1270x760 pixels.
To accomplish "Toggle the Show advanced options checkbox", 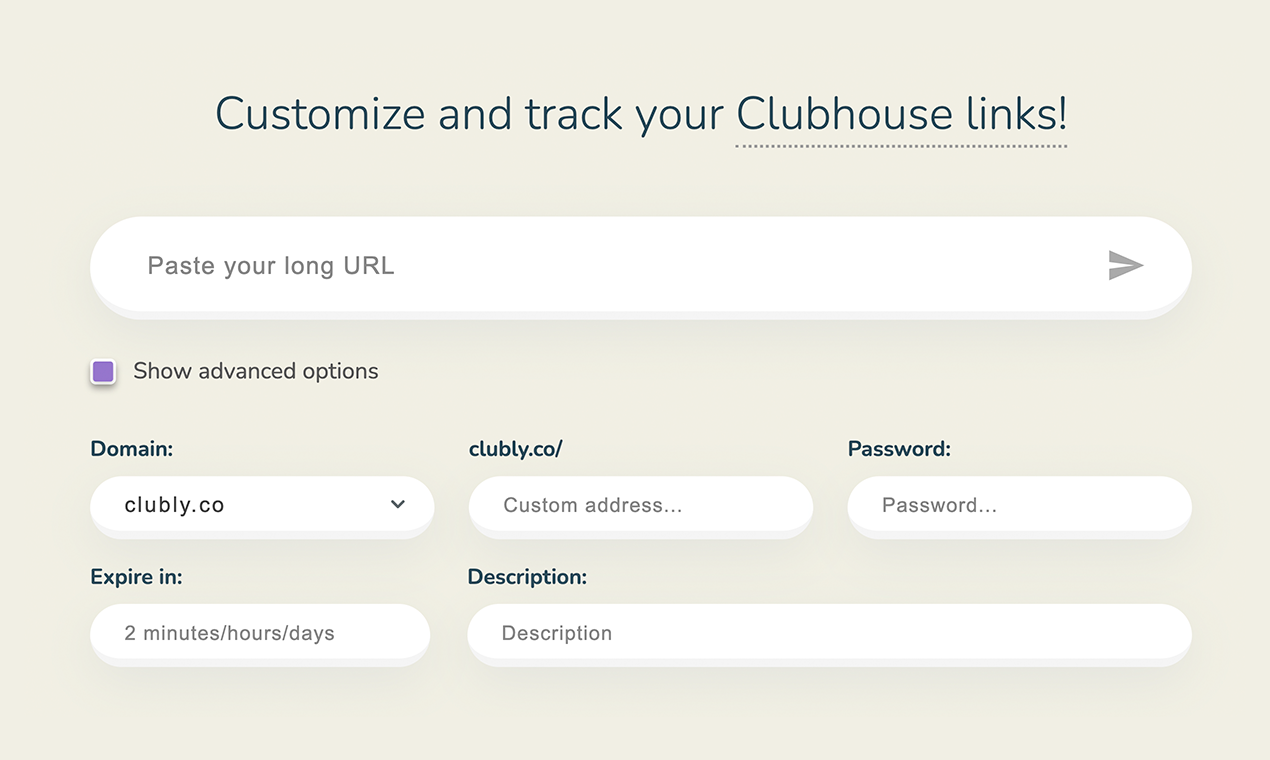I will (x=103, y=371).
